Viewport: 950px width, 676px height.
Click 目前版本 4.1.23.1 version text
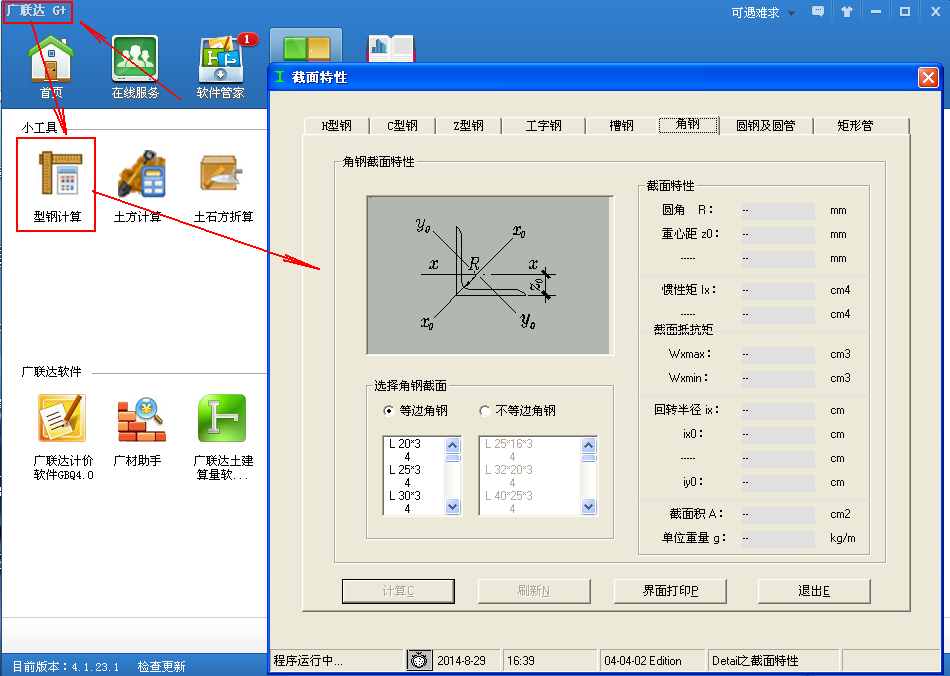66,666
